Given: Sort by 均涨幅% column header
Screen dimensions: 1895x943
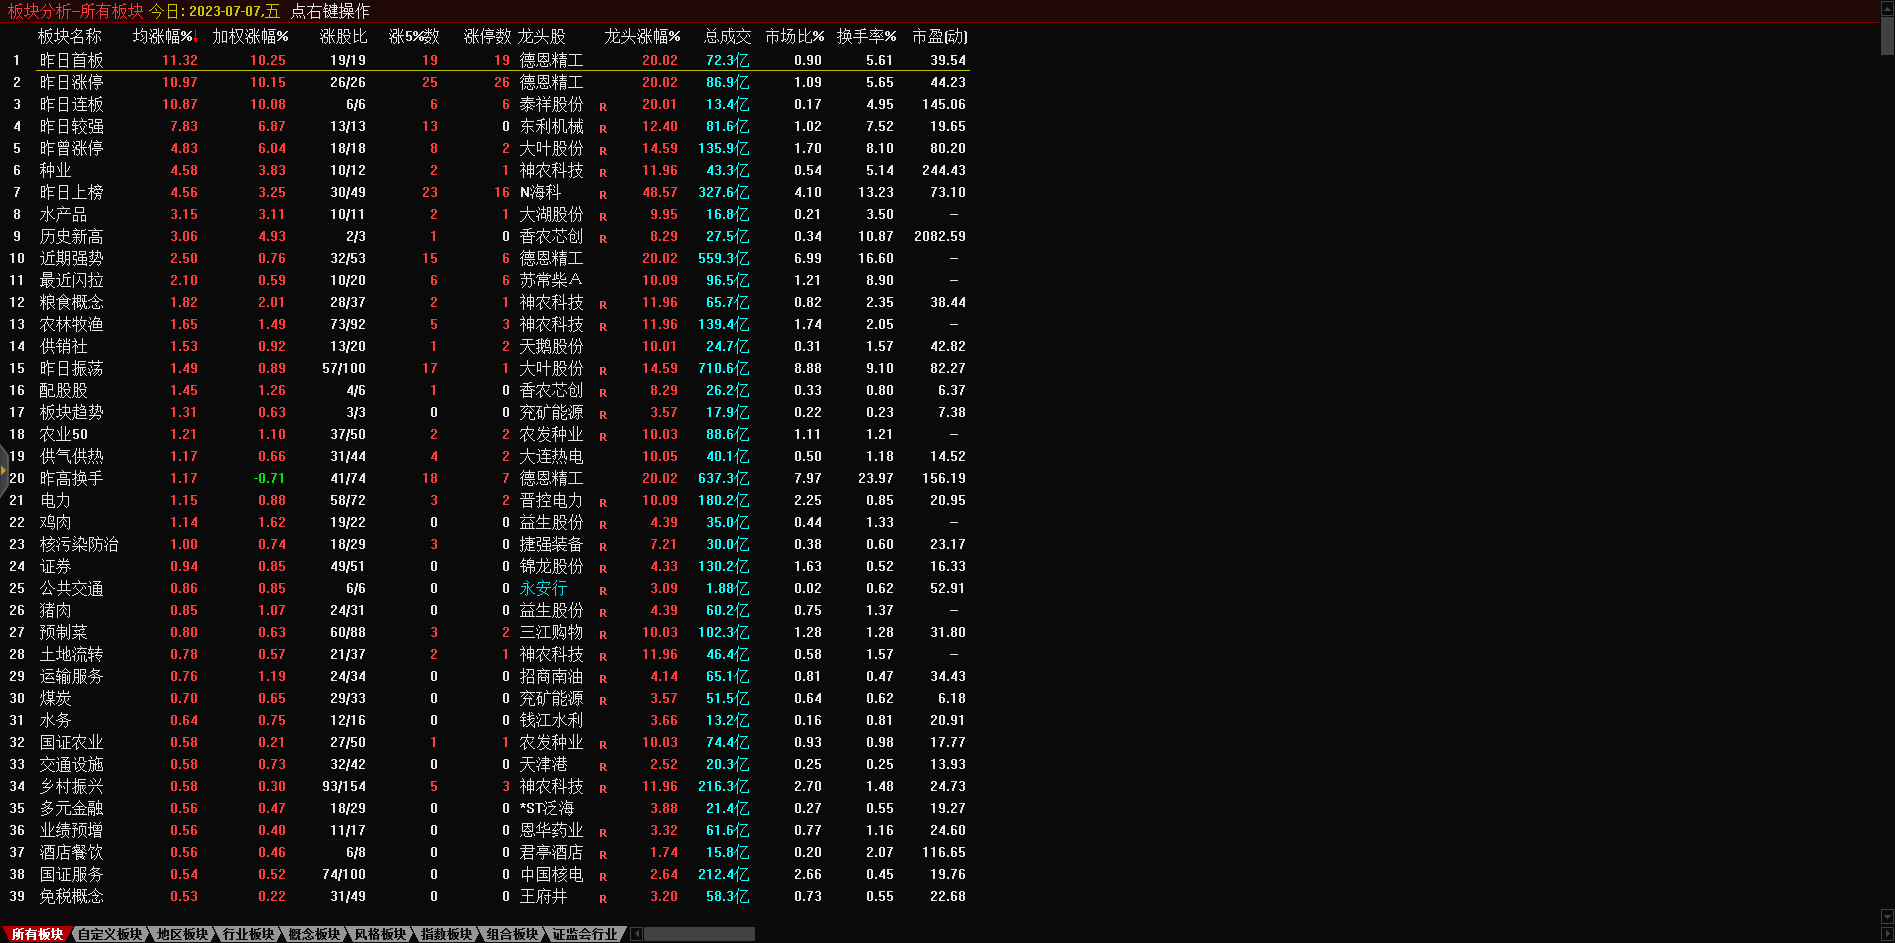Looking at the screenshot, I should coord(164,36).
